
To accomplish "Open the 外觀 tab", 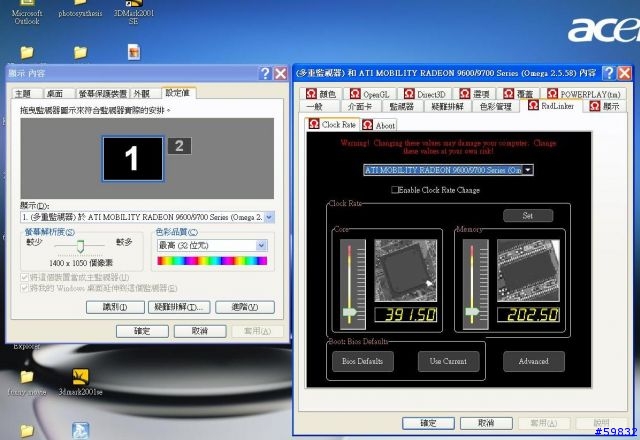I will pyautogui.click(x=144, y=94).
